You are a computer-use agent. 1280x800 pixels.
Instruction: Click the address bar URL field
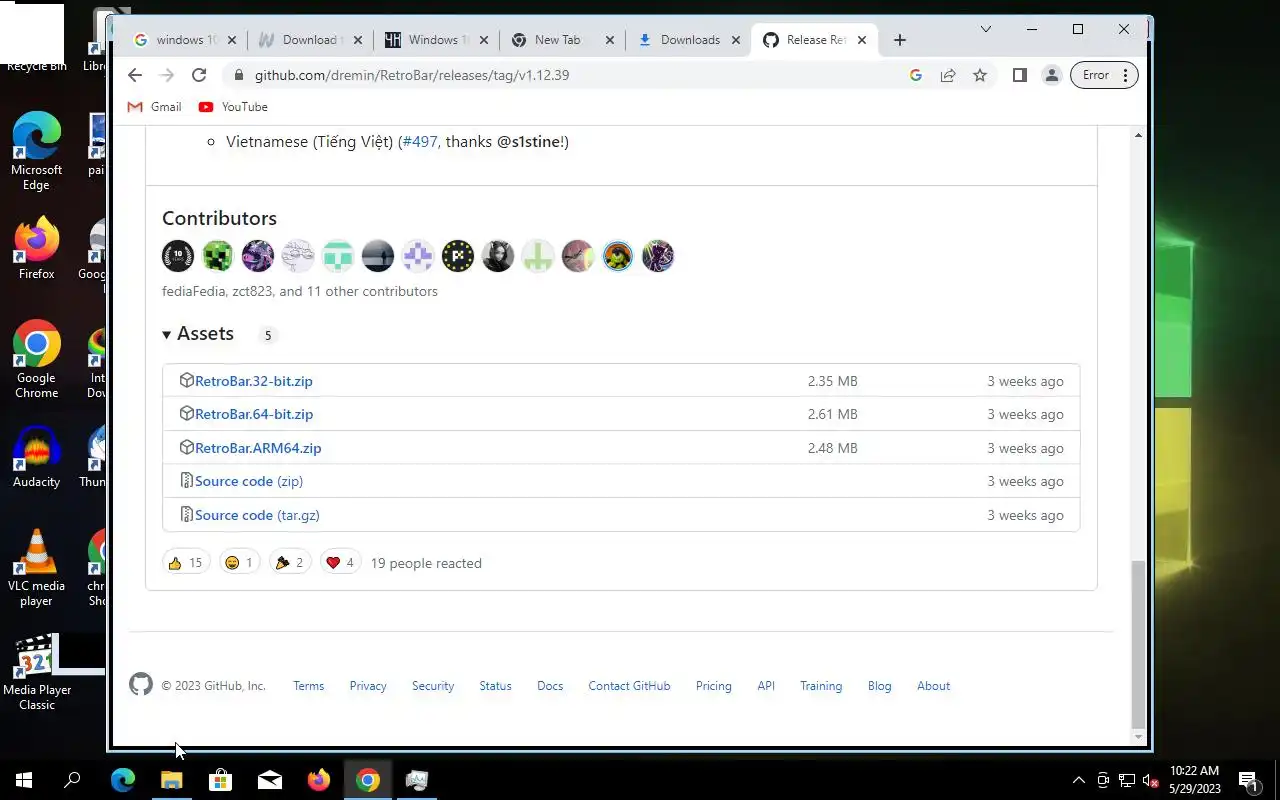[565, 75]
